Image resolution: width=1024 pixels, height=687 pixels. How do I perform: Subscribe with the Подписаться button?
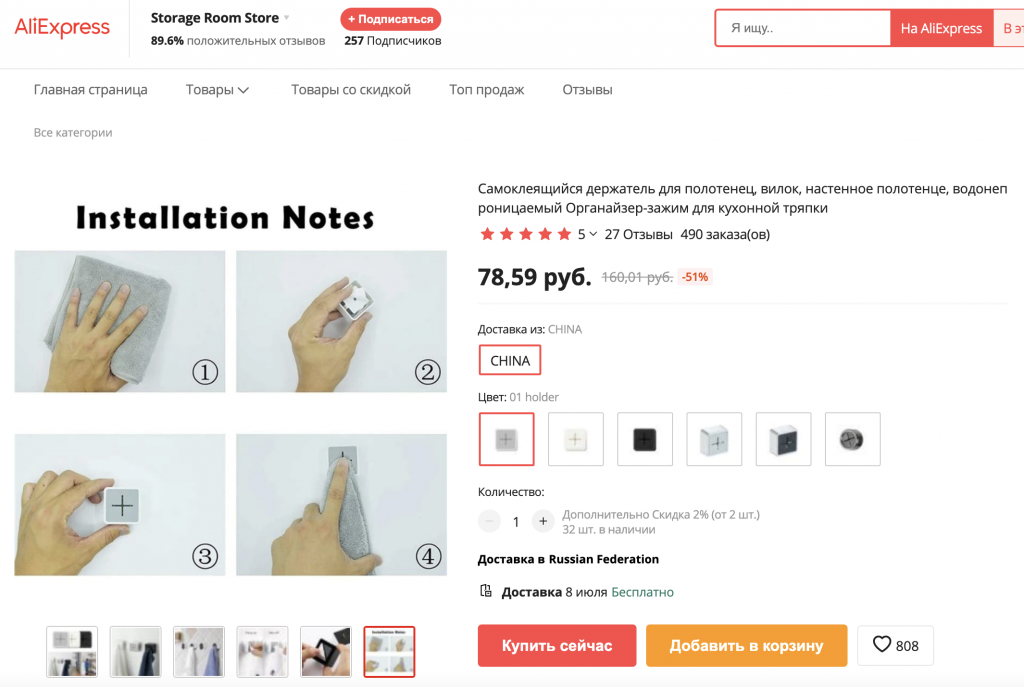[x=390, y=19]
